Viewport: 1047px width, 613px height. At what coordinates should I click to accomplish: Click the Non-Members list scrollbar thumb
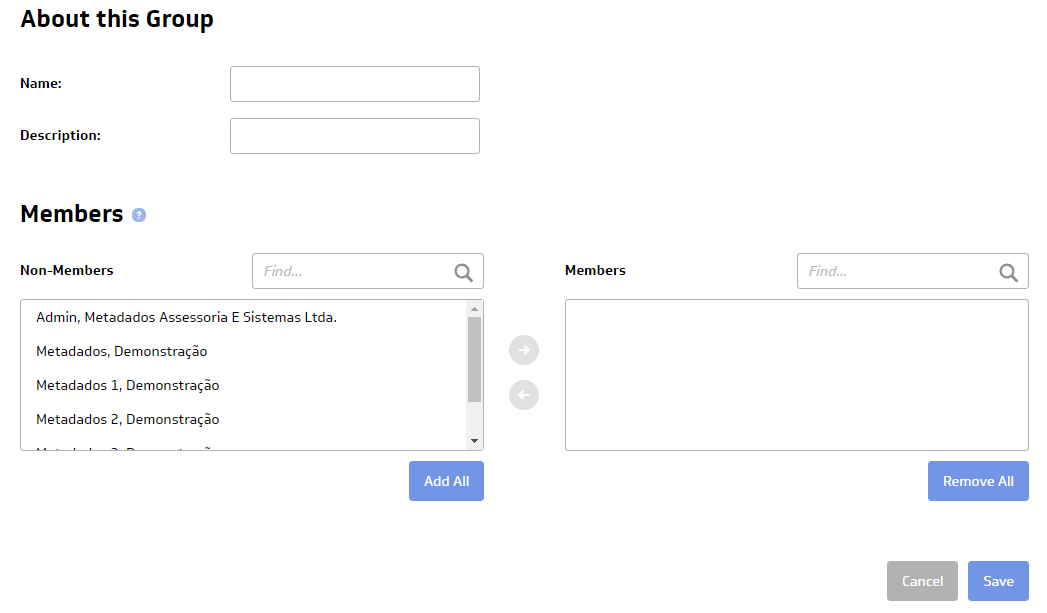(x=474, y=358)
